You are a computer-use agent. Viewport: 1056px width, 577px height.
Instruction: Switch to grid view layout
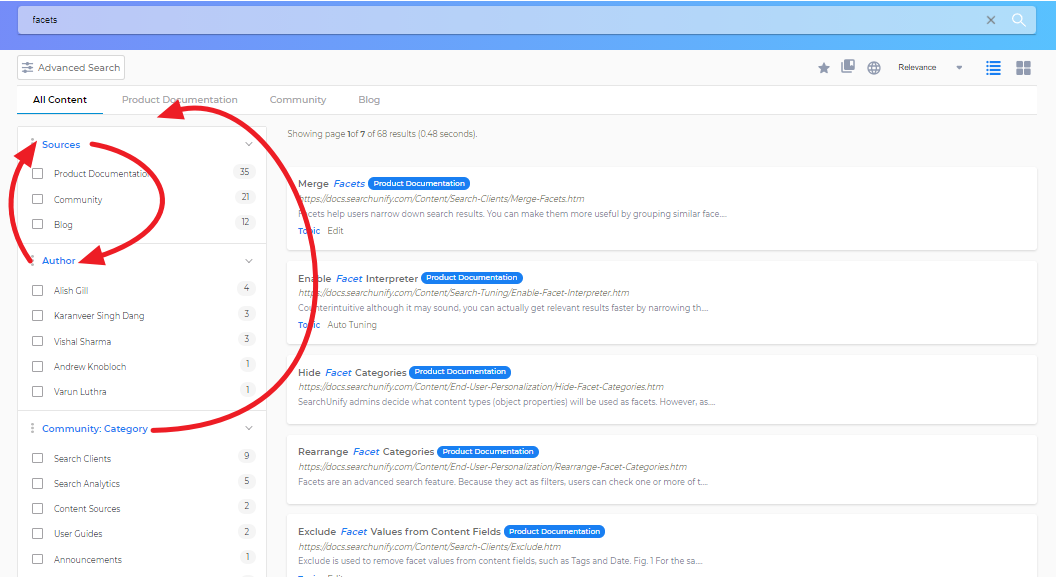coord(1023,68)
